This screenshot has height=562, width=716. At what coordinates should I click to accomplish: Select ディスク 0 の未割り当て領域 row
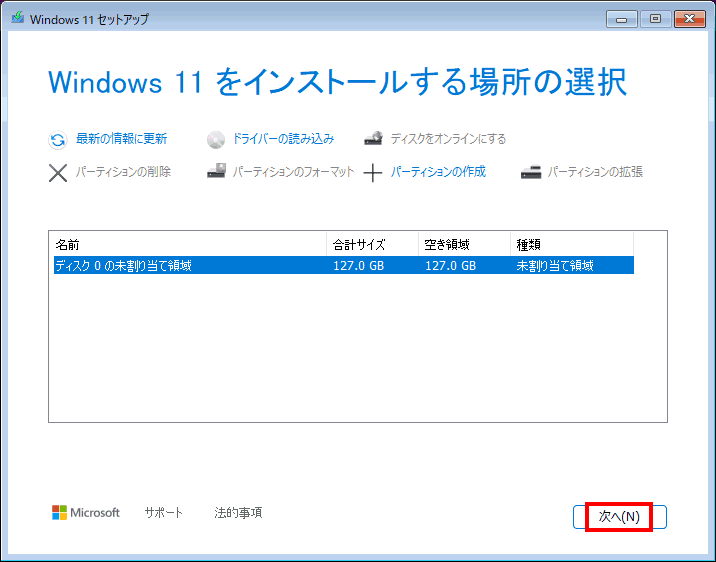pyautogui.click(x=344, y=265)
